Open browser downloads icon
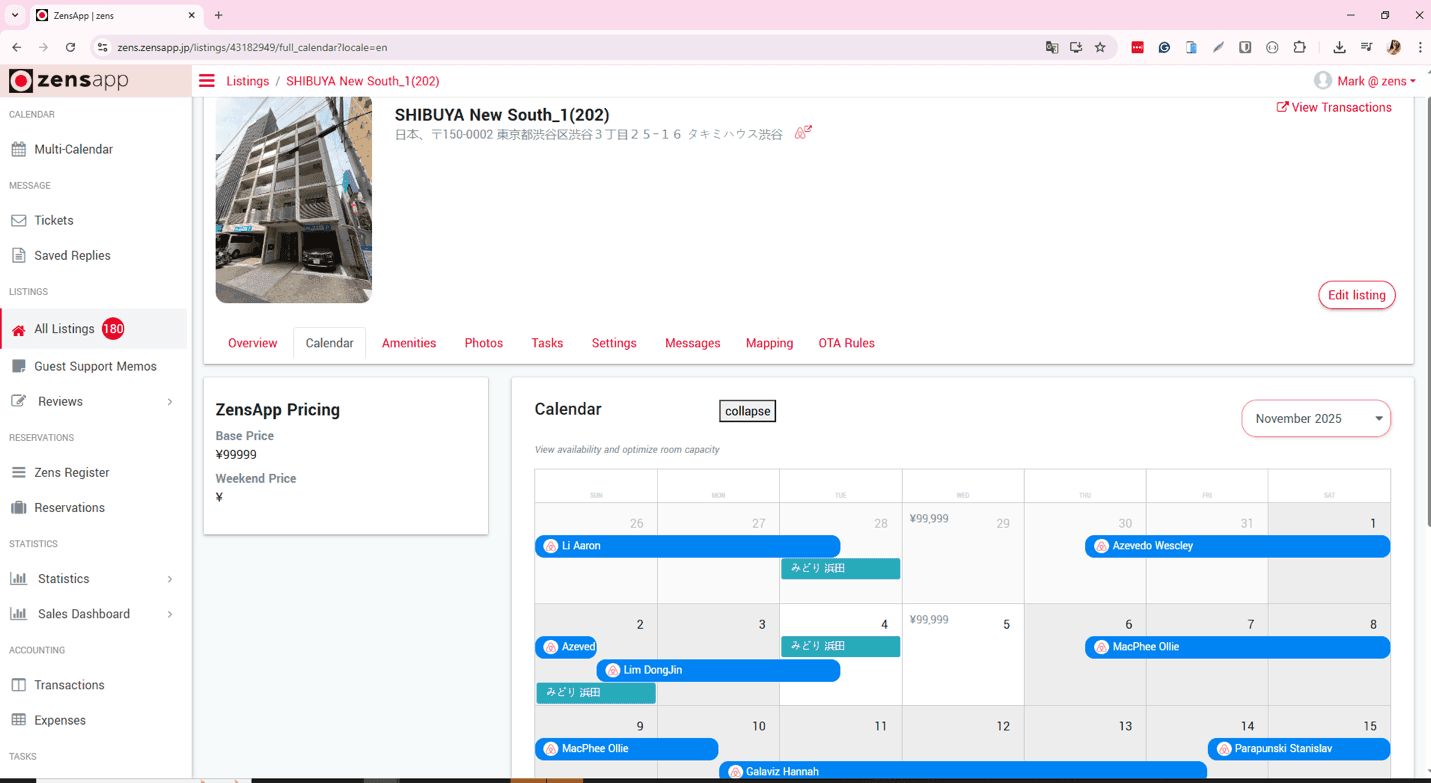Image resolution: width=1431 pixels, height=783 pixels. tap(1339, 47)
